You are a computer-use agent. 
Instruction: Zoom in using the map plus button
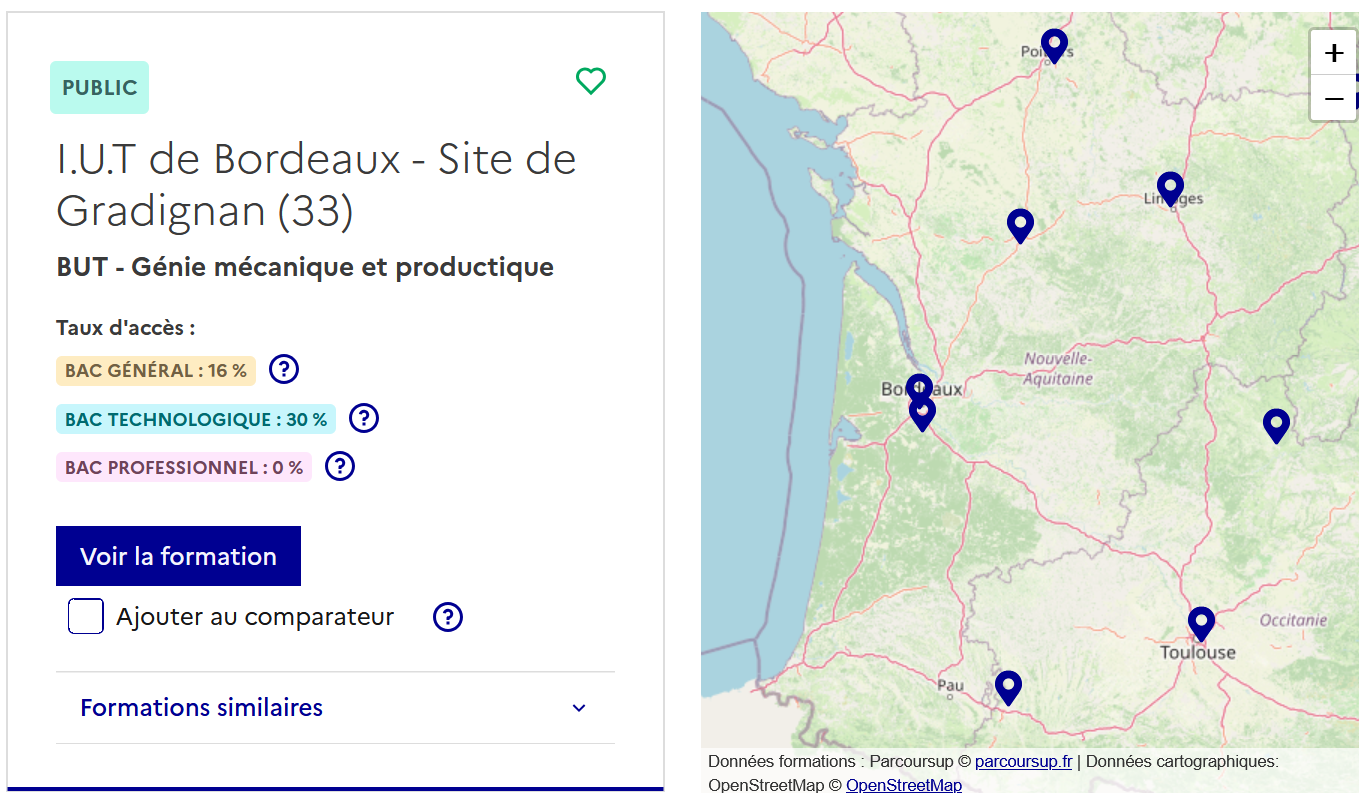(x=1333, y=53)
